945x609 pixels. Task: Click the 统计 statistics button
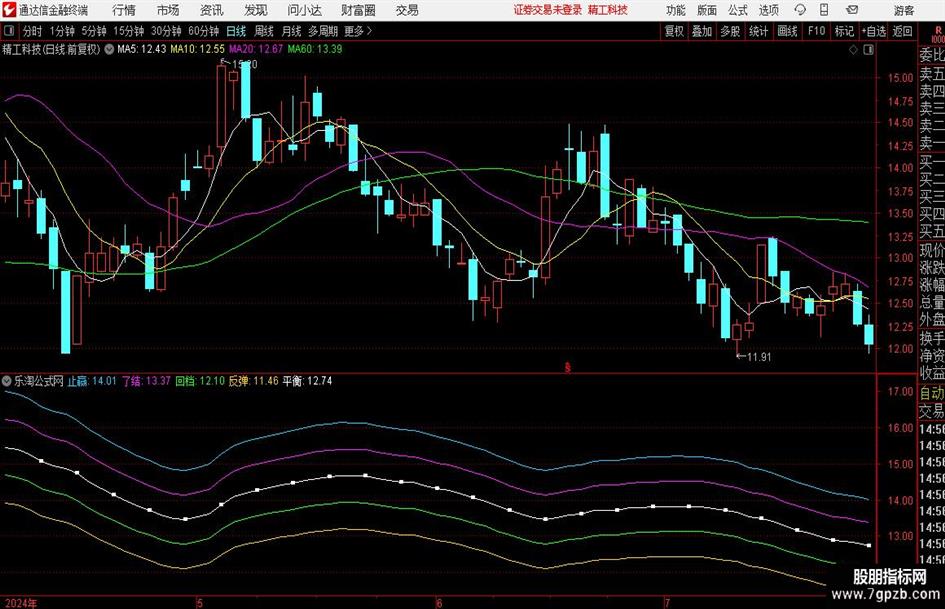point(758,31)
